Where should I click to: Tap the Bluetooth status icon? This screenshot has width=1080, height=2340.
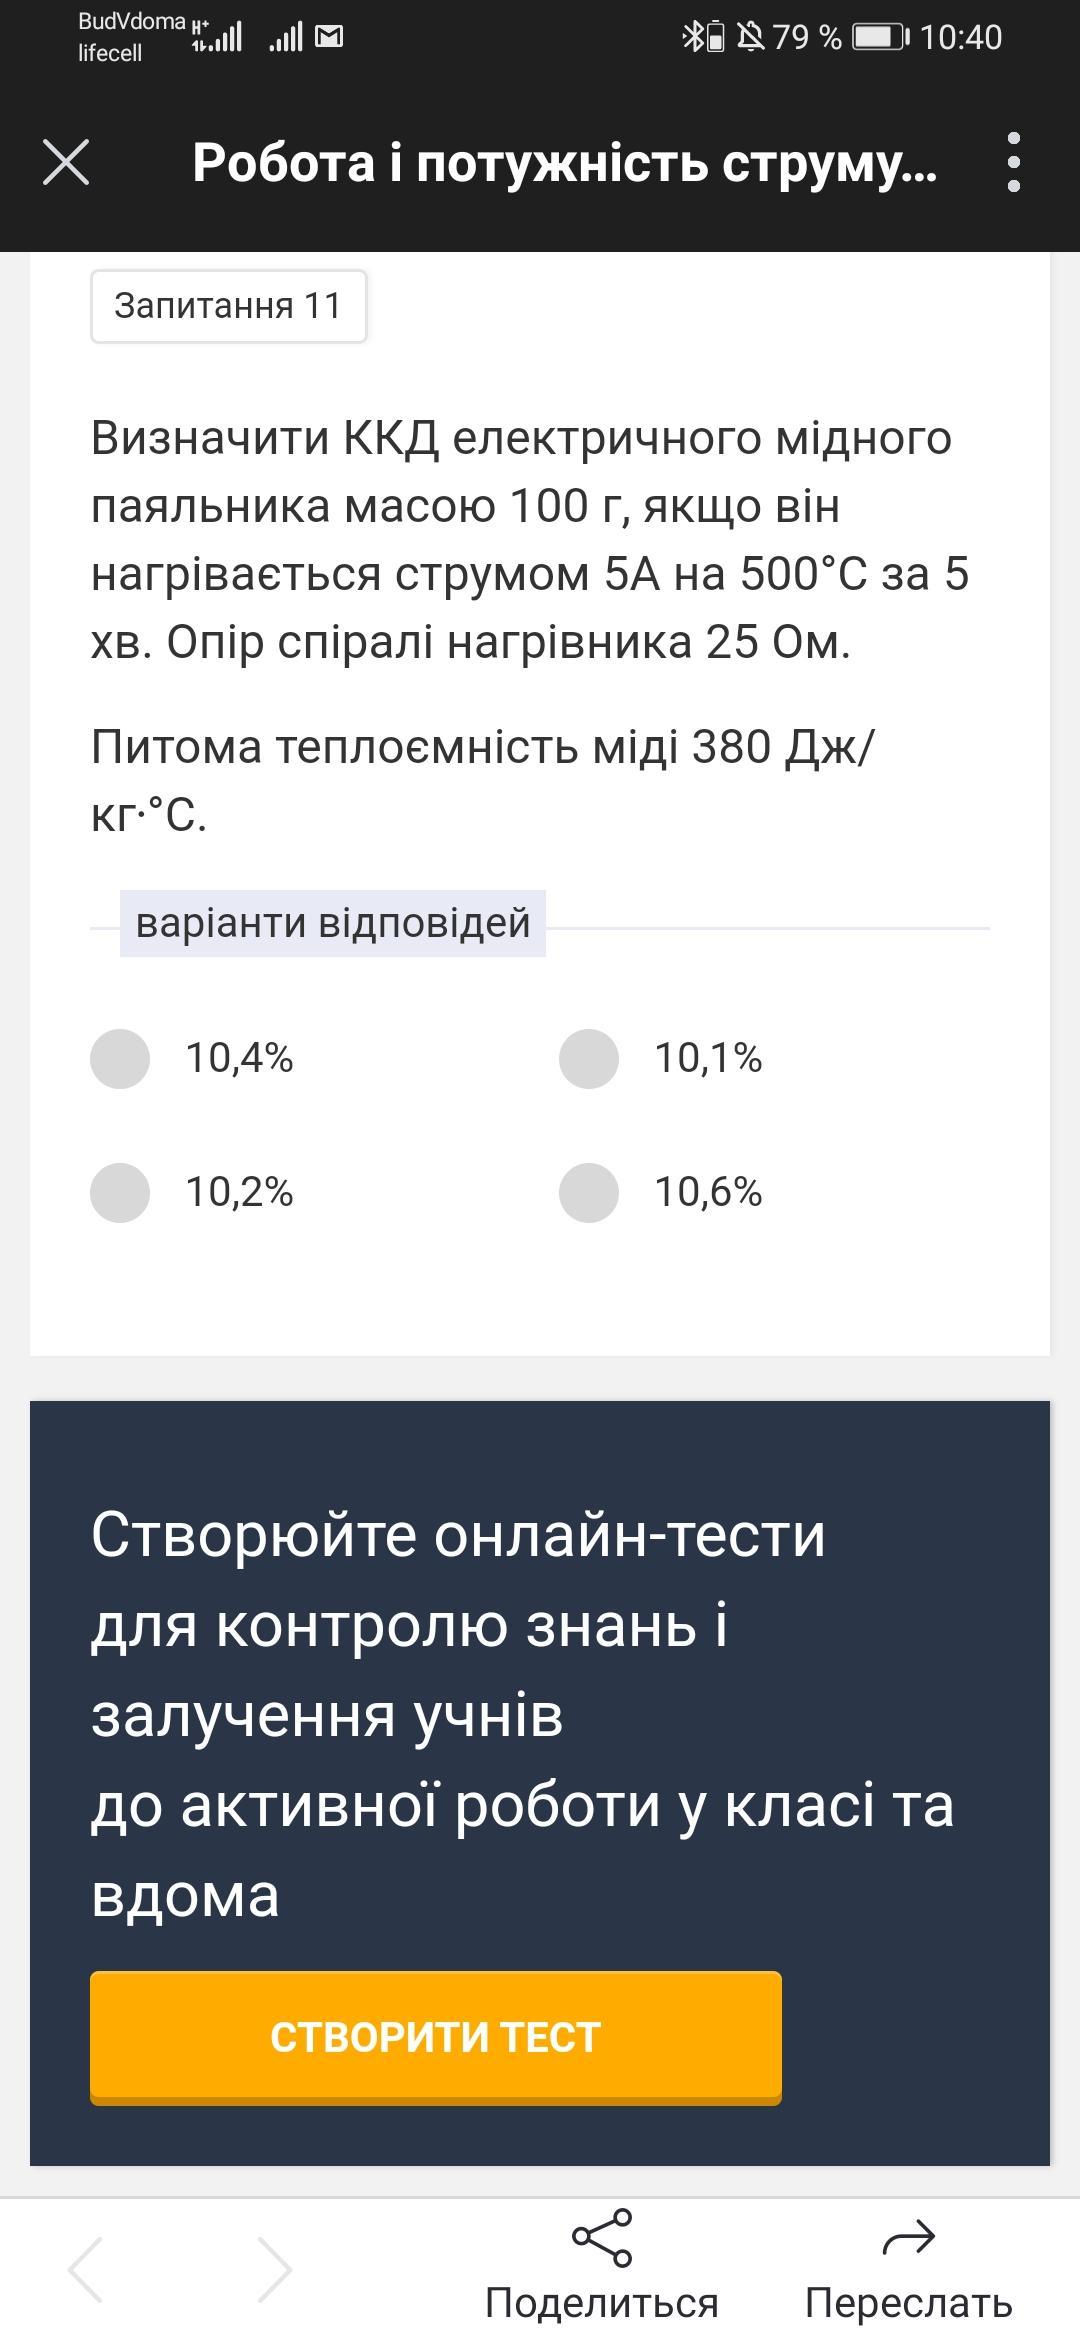pos(693,38)
